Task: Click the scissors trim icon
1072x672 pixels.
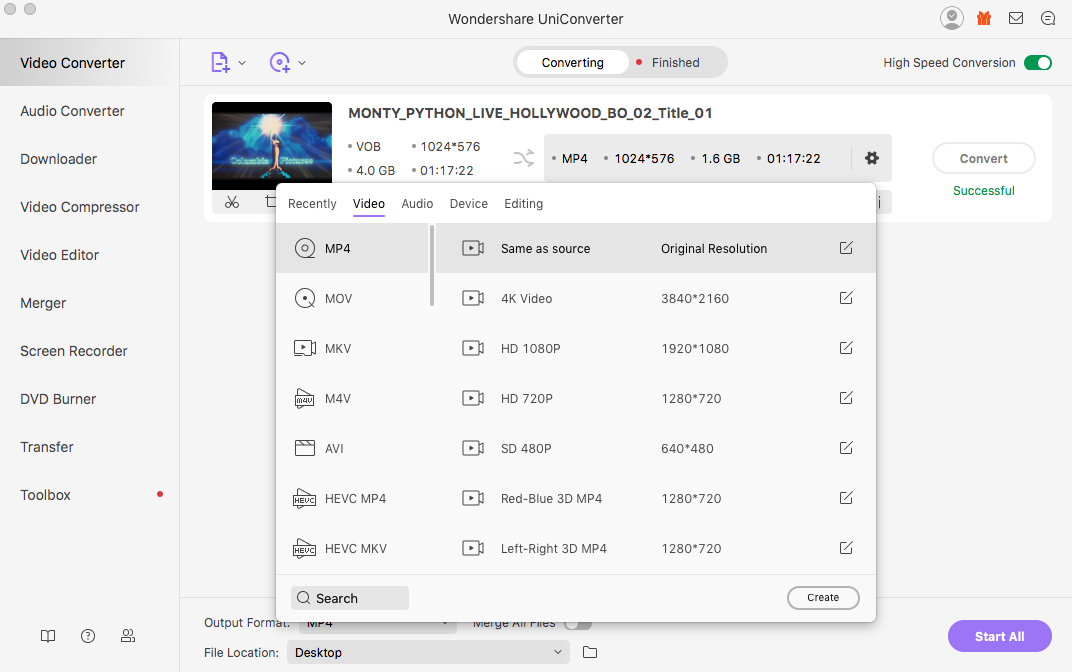Action: 232,202
